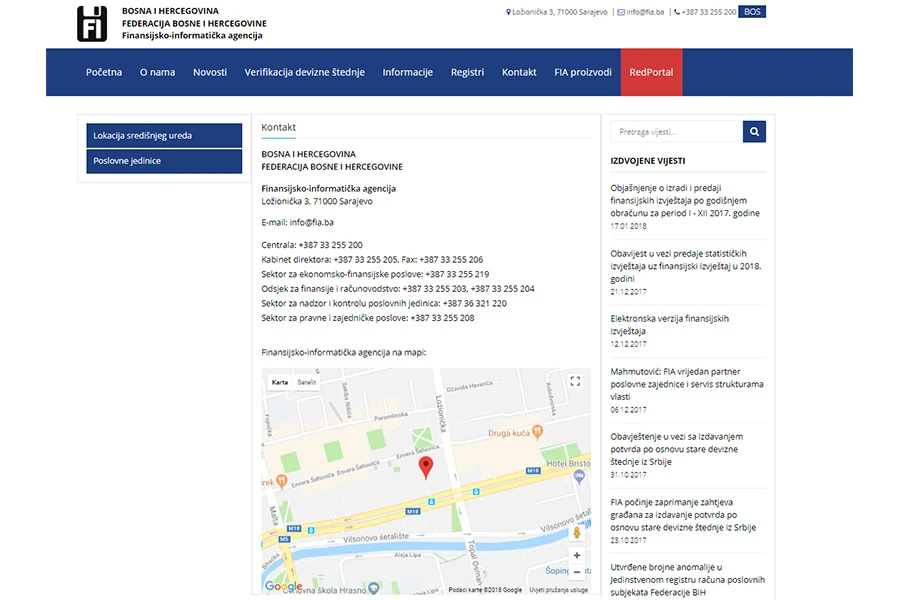Open news Mahmutović: FIA vrijedan partner

coord(687,384)
